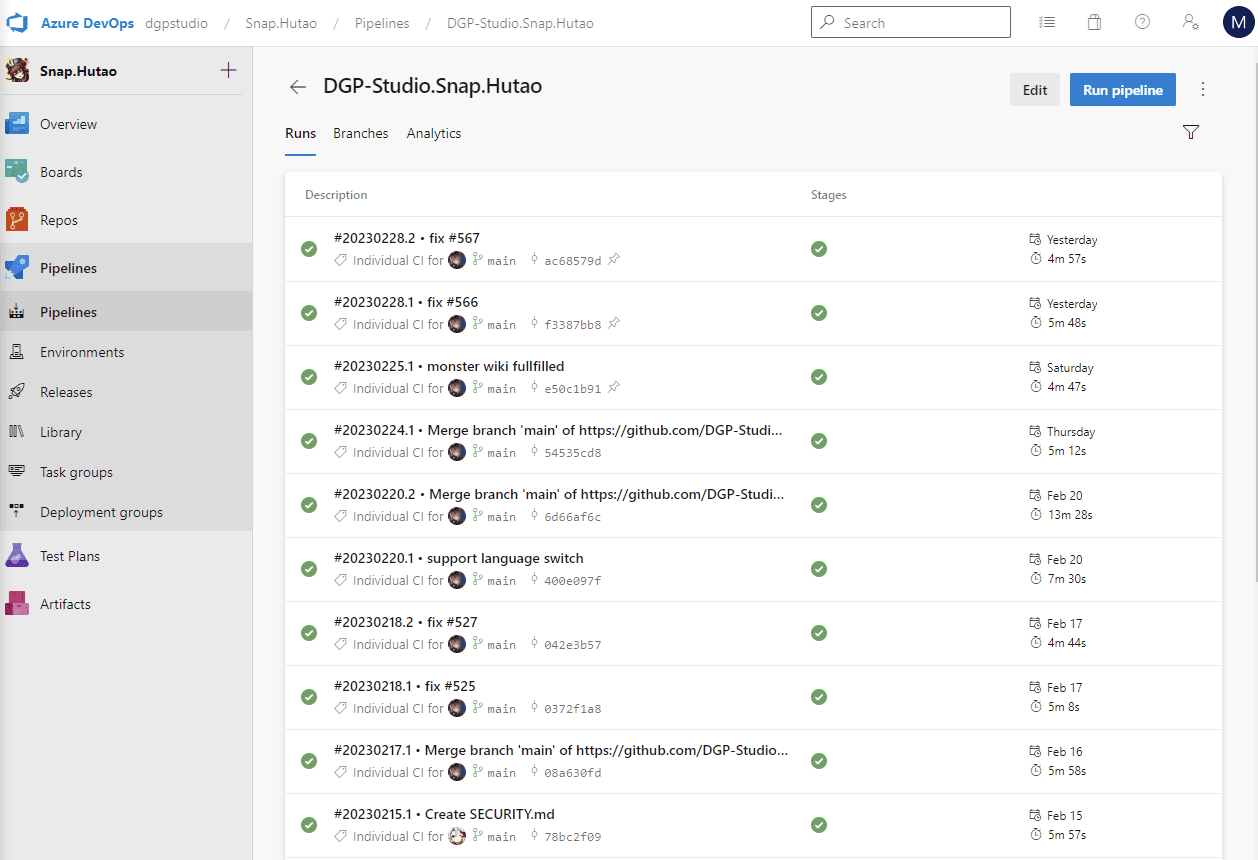Image resolution: width=1258 pixels, height=860 pixels.
Task: Open the dgpstudio breadcrumb link
Action: tap(178, 23)
